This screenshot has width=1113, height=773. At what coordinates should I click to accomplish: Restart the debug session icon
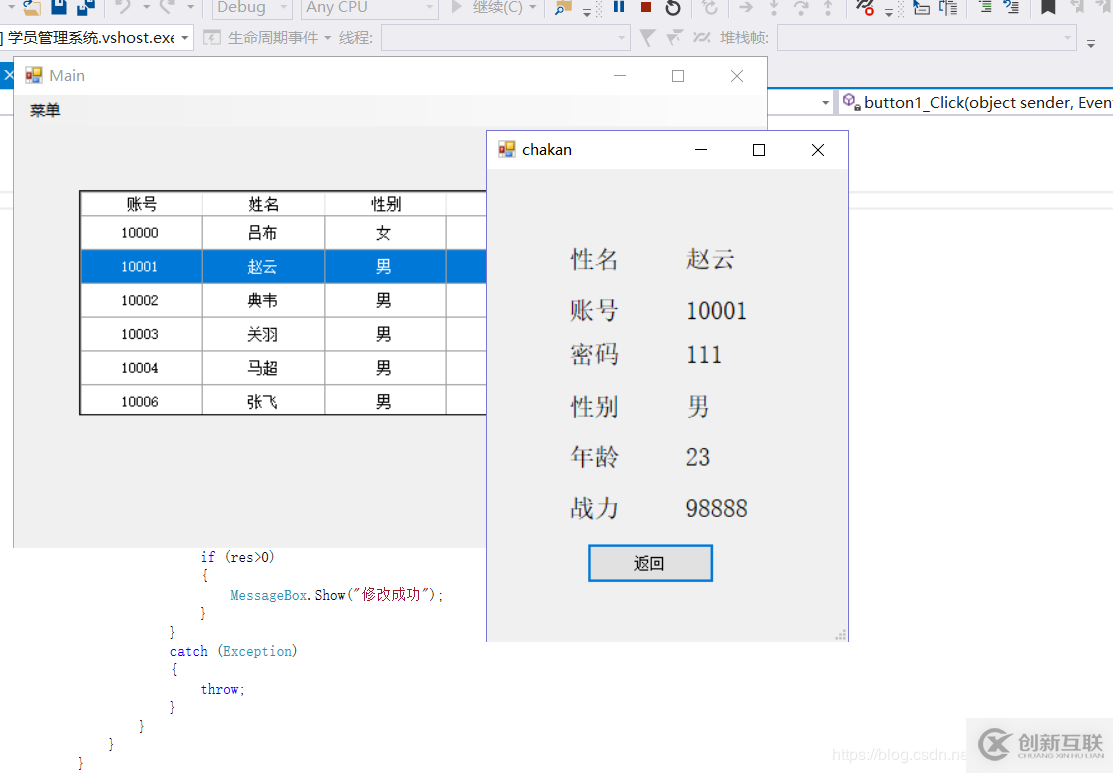[672, 8]
